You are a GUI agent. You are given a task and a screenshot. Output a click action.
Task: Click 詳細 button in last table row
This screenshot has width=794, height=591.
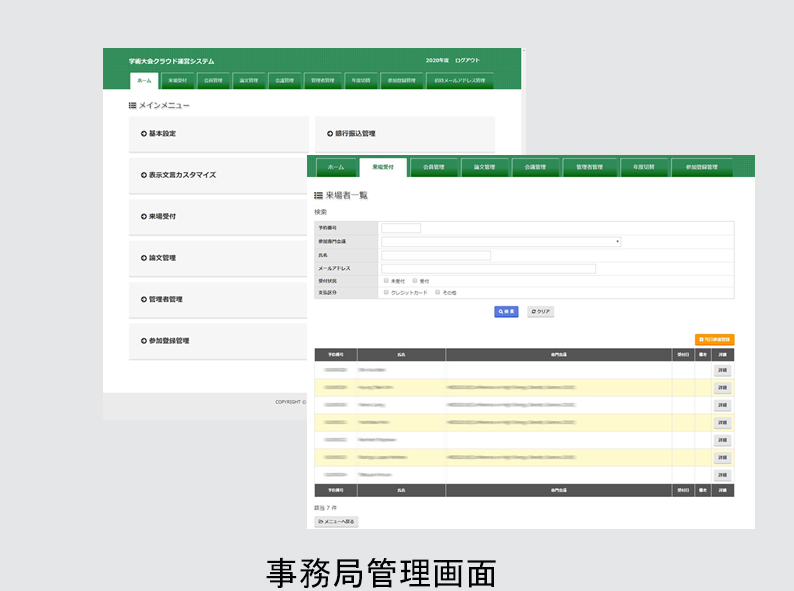723,475
